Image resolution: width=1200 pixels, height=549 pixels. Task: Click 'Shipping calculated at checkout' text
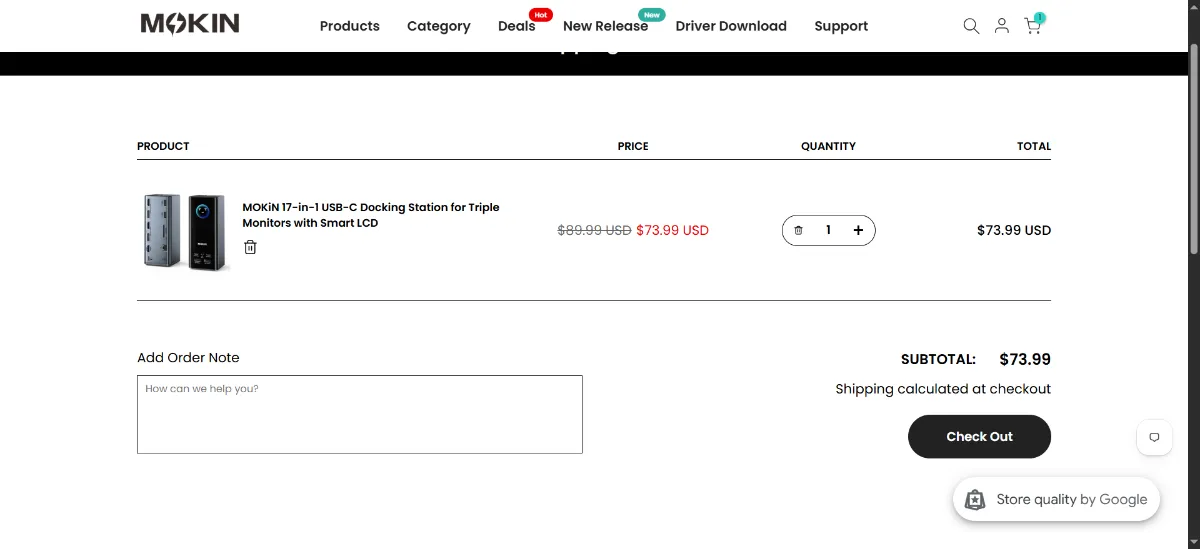(x=943, y=389)
